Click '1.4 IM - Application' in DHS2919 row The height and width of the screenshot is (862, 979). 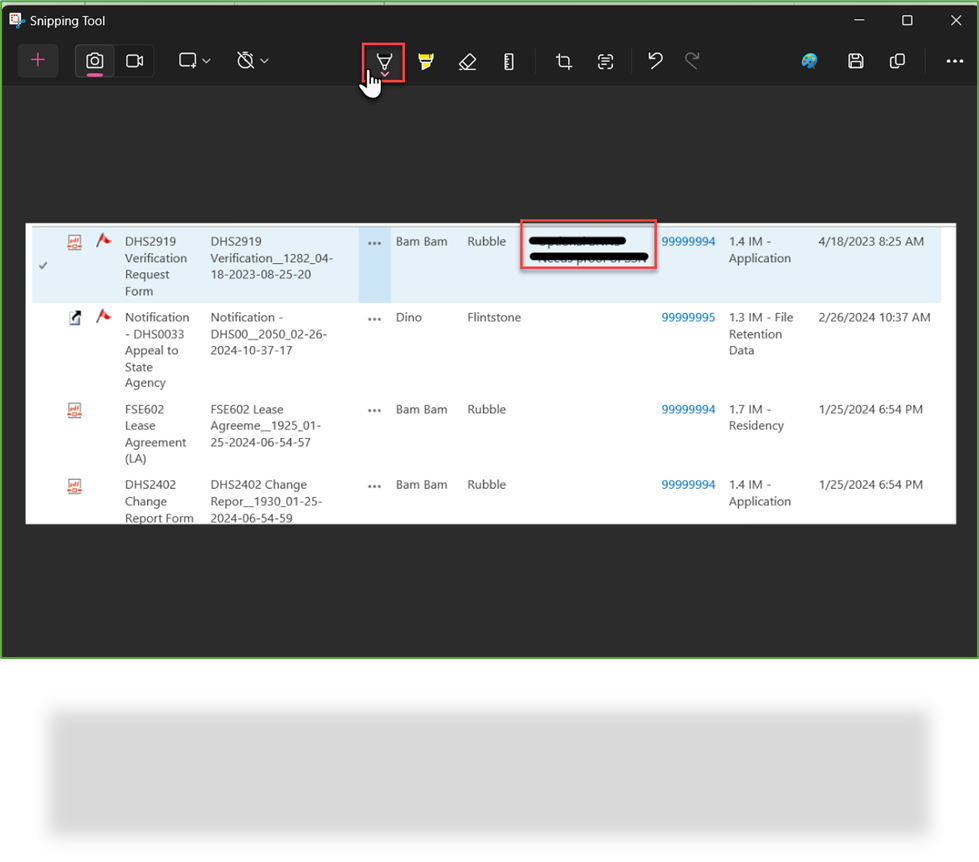760,250
